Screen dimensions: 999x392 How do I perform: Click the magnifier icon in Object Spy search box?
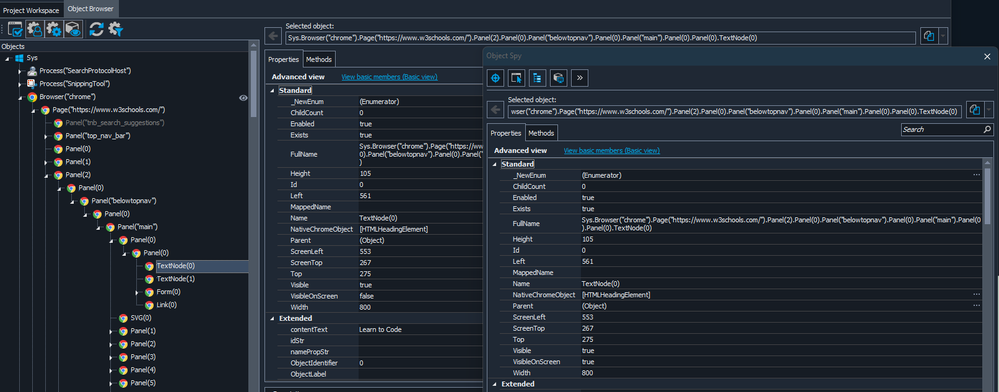(987, 129)
